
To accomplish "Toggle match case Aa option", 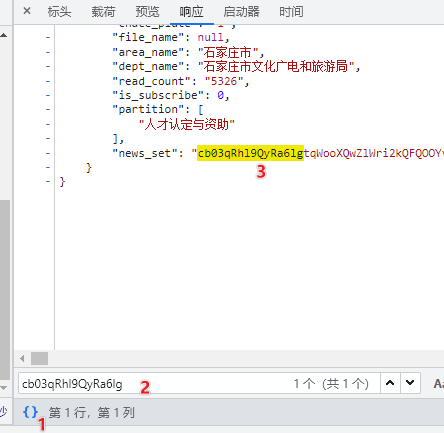I will [x=438, y=384].
